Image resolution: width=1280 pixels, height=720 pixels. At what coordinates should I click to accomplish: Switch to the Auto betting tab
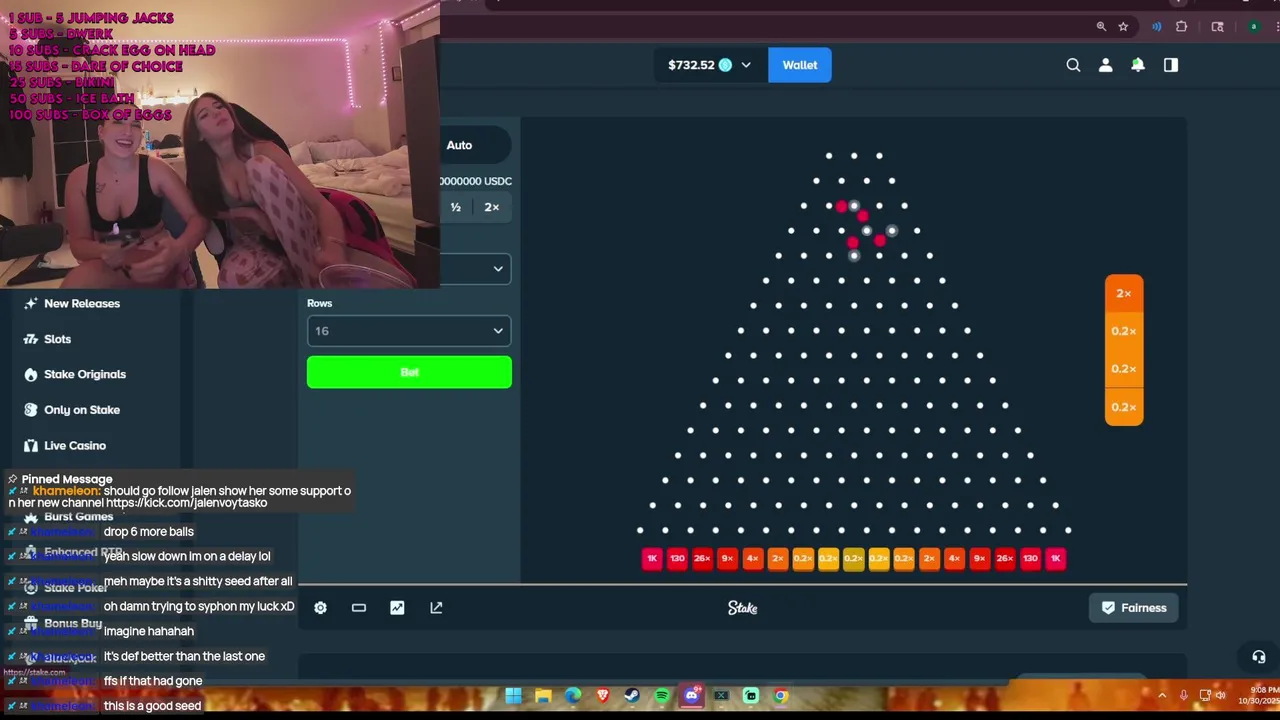[459, 145]
